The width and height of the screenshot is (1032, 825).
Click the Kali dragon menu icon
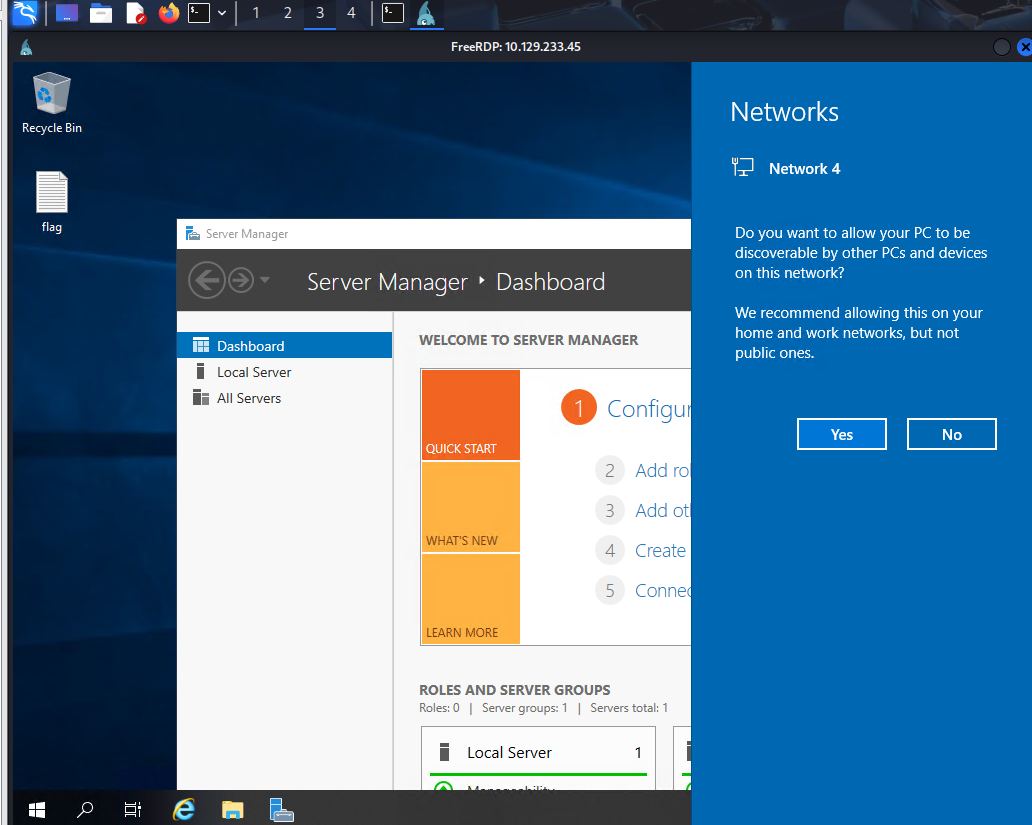25,13
